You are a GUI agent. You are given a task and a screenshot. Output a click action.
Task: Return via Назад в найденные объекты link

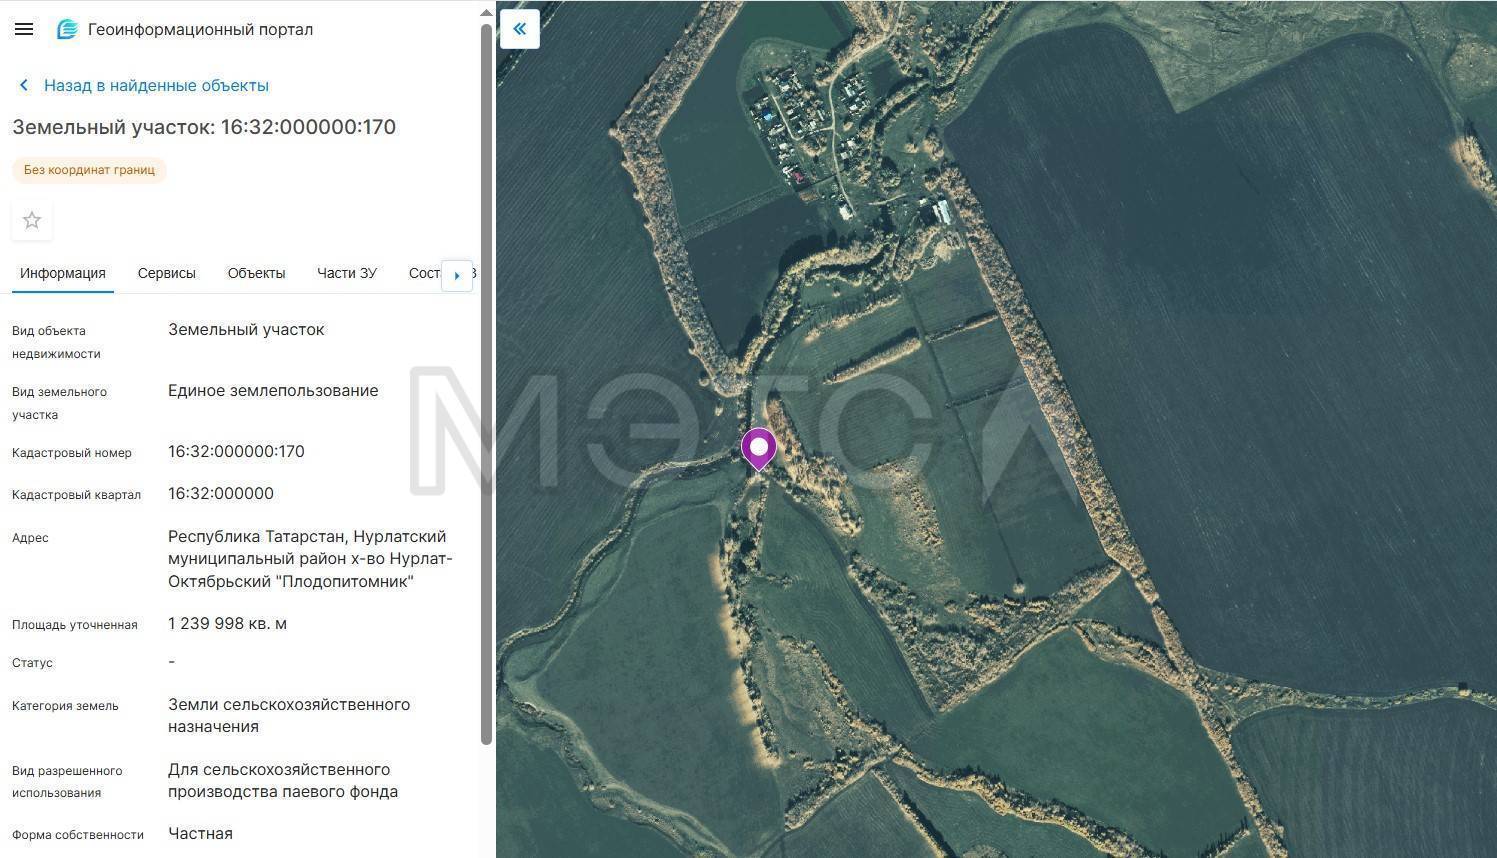pos(156,86)
